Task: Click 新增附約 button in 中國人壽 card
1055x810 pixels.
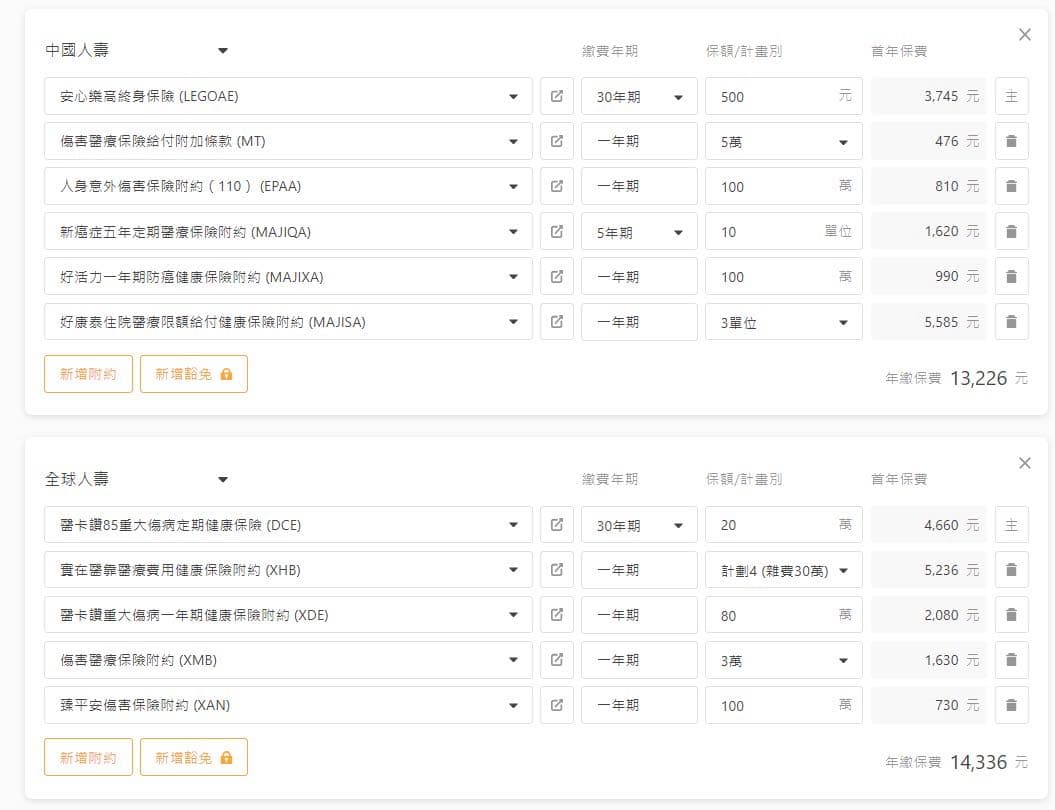Action: pyautogui.click(x=88, y=374)
